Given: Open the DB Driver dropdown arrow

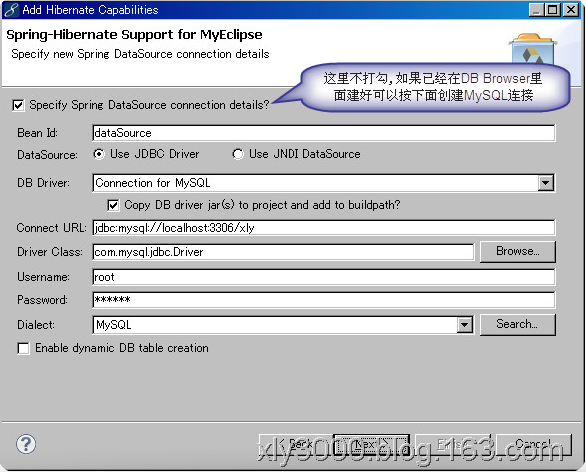Looking at the screenshot, I should pos(546,183).
